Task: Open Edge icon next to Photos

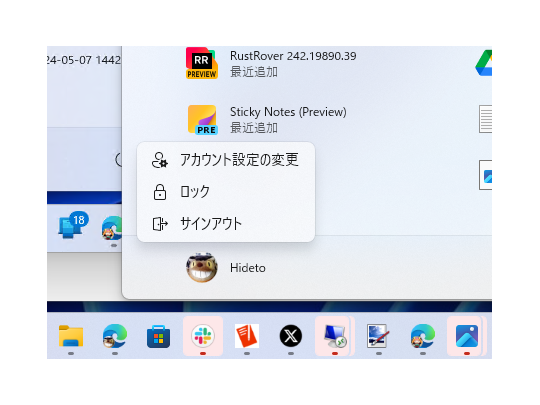Action: click(x=423, y=336)
